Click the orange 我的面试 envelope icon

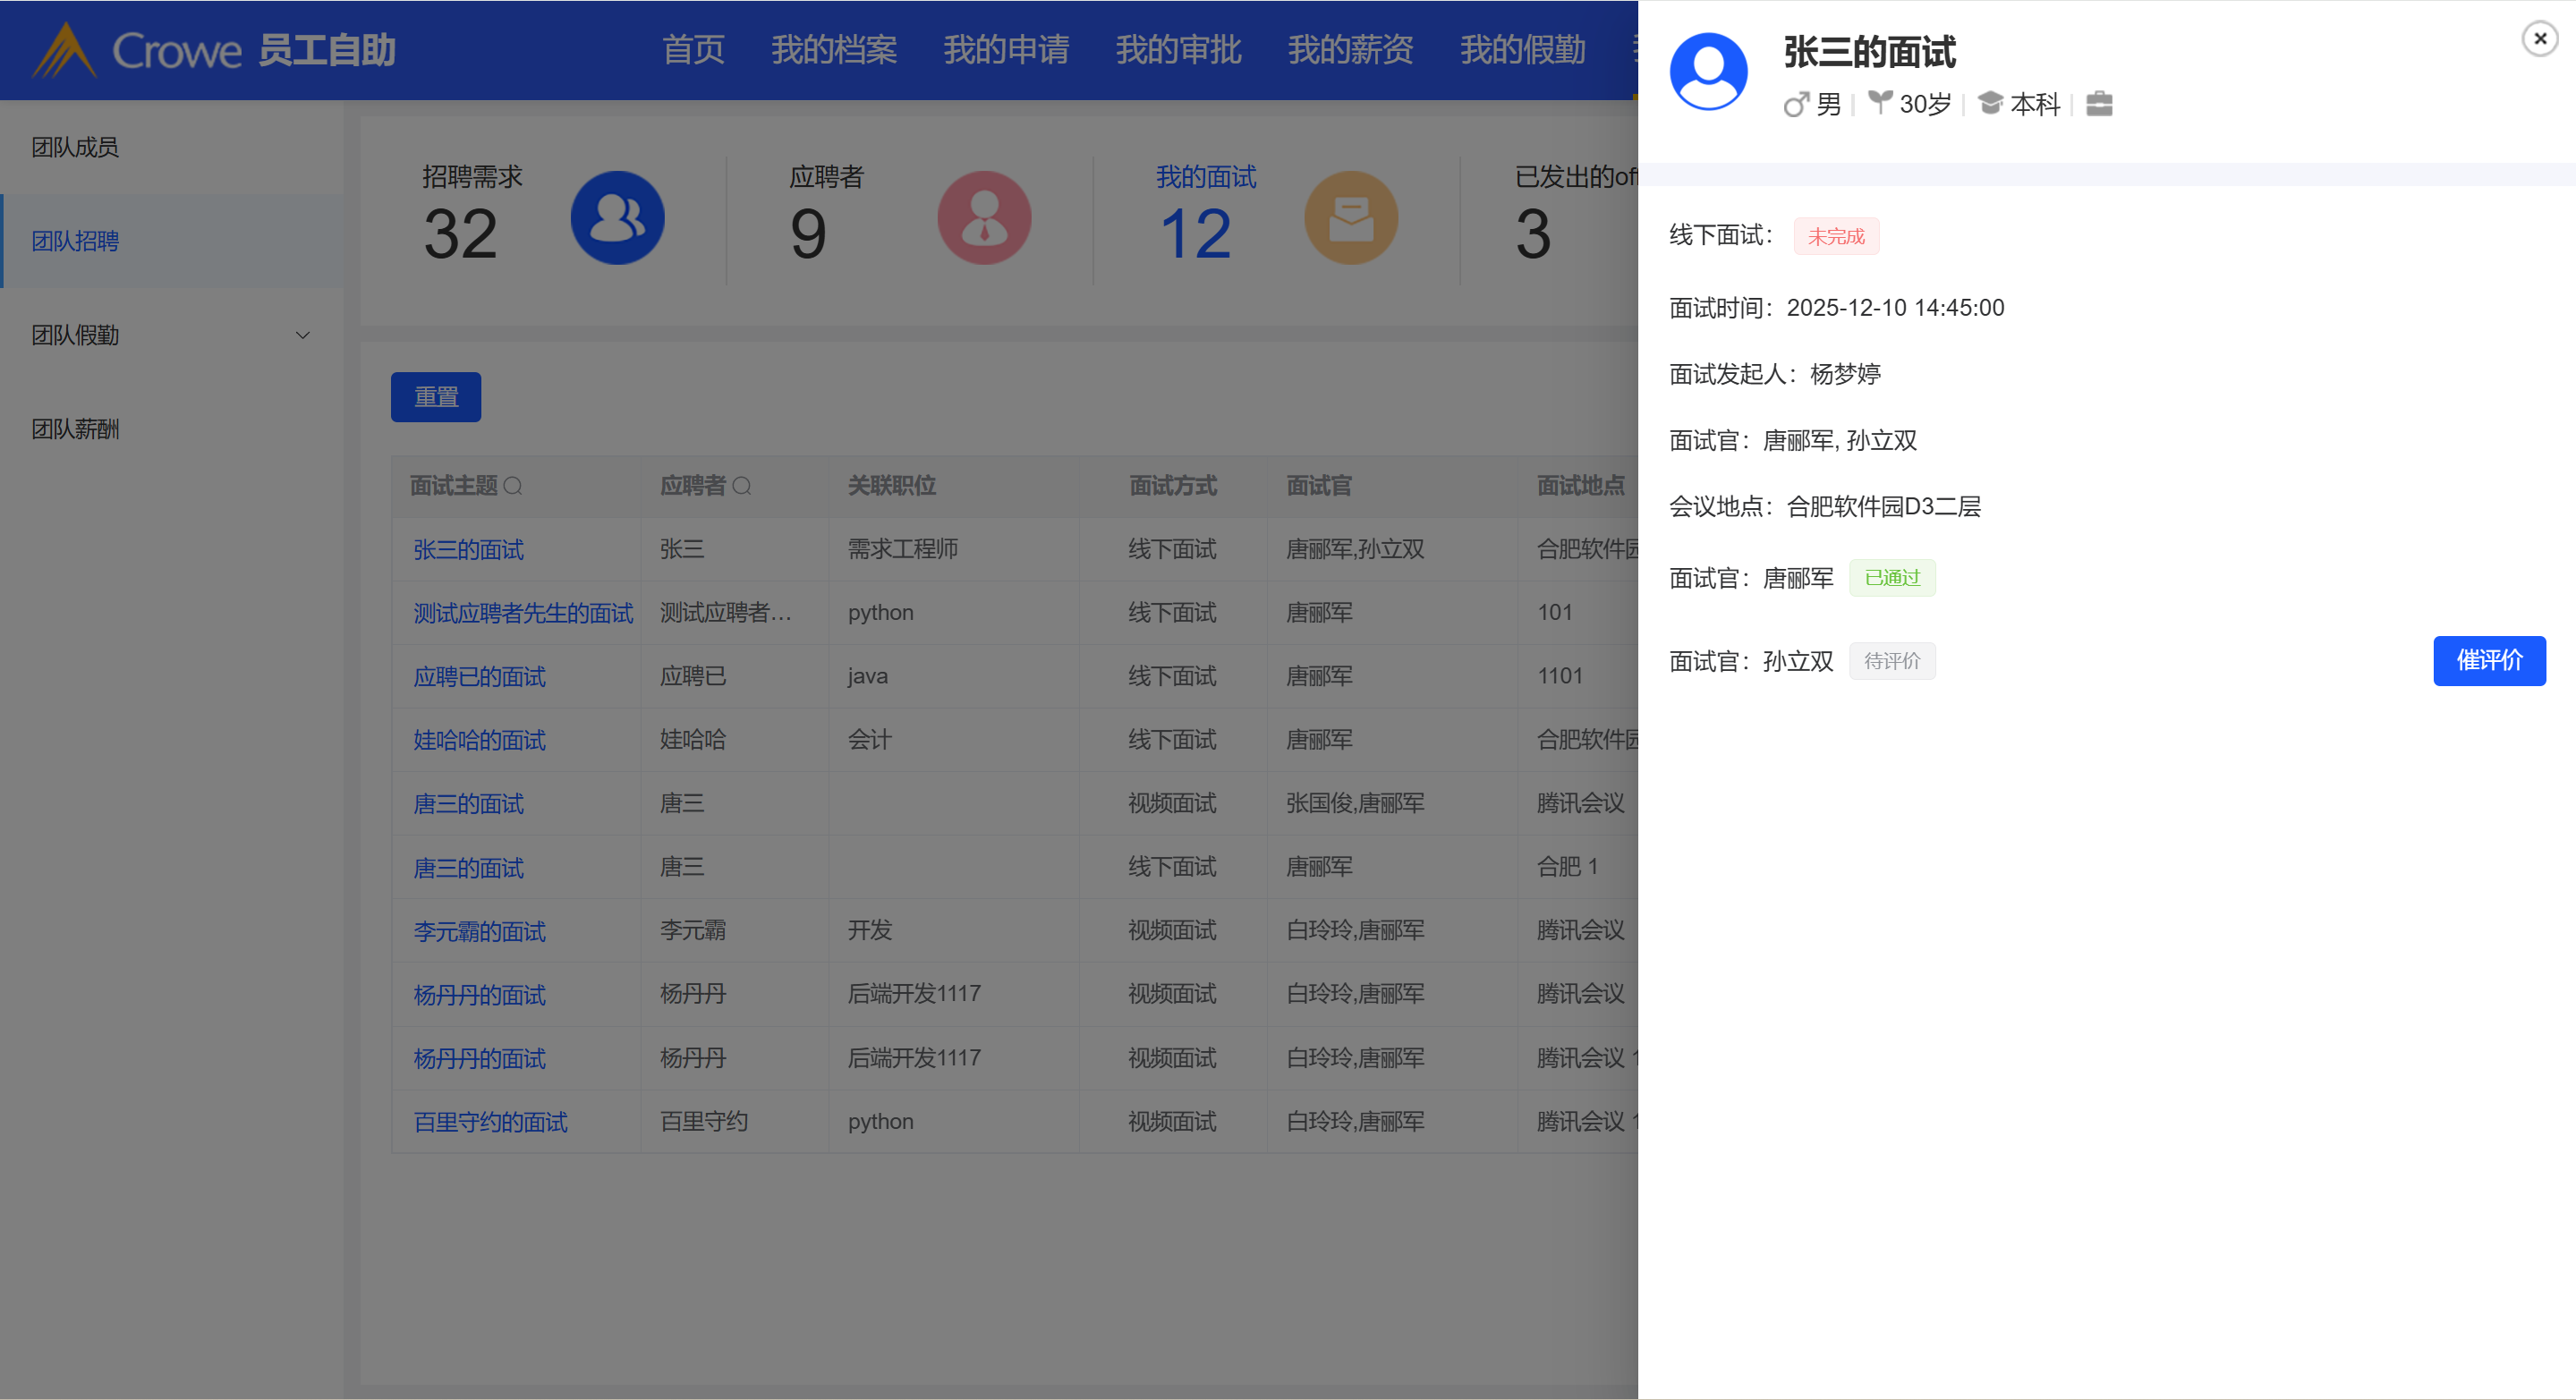tap(1350, 218)
